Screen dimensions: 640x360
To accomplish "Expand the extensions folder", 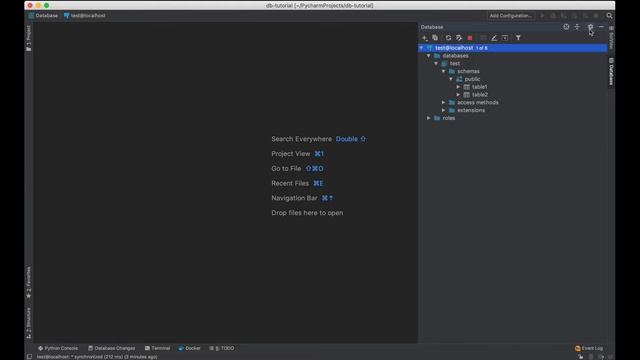I will pyautogui.click(x=443, y=110).
